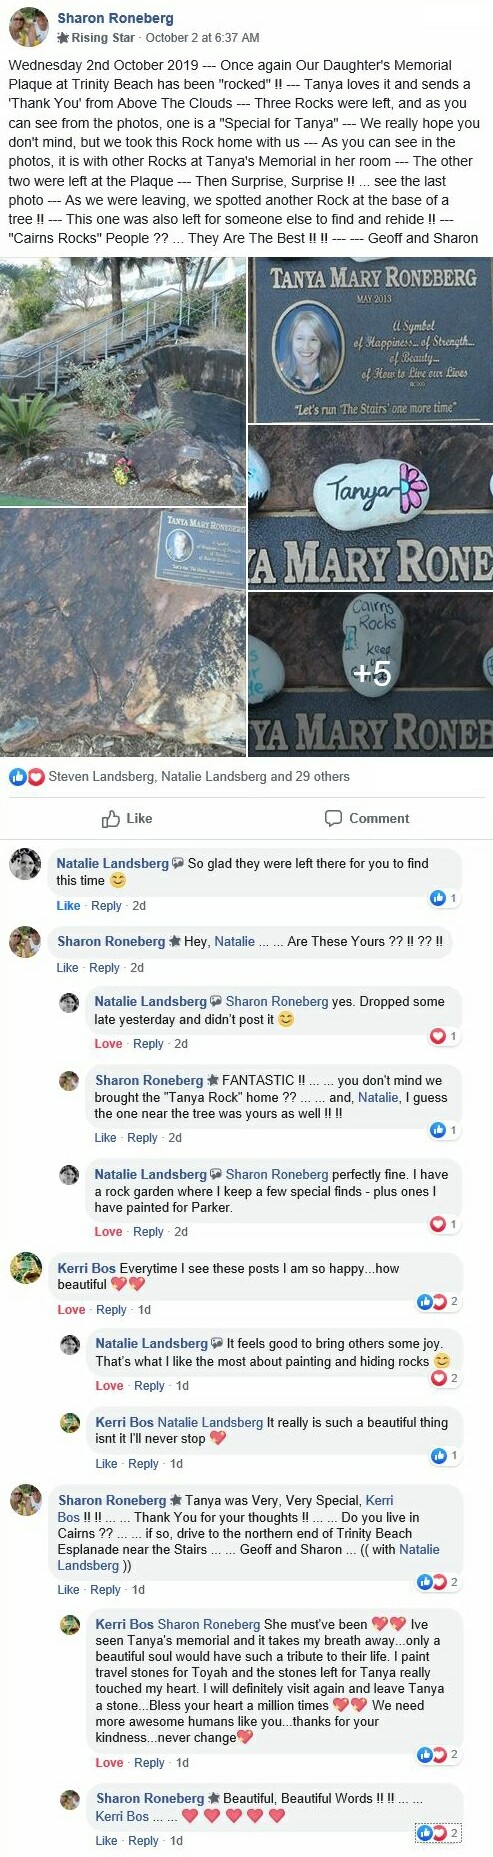Image resolution: width=493 pixels, height=1857 pixels.
Task: Click Love under the 'Everytime I see' comment
Action: 71,1310
